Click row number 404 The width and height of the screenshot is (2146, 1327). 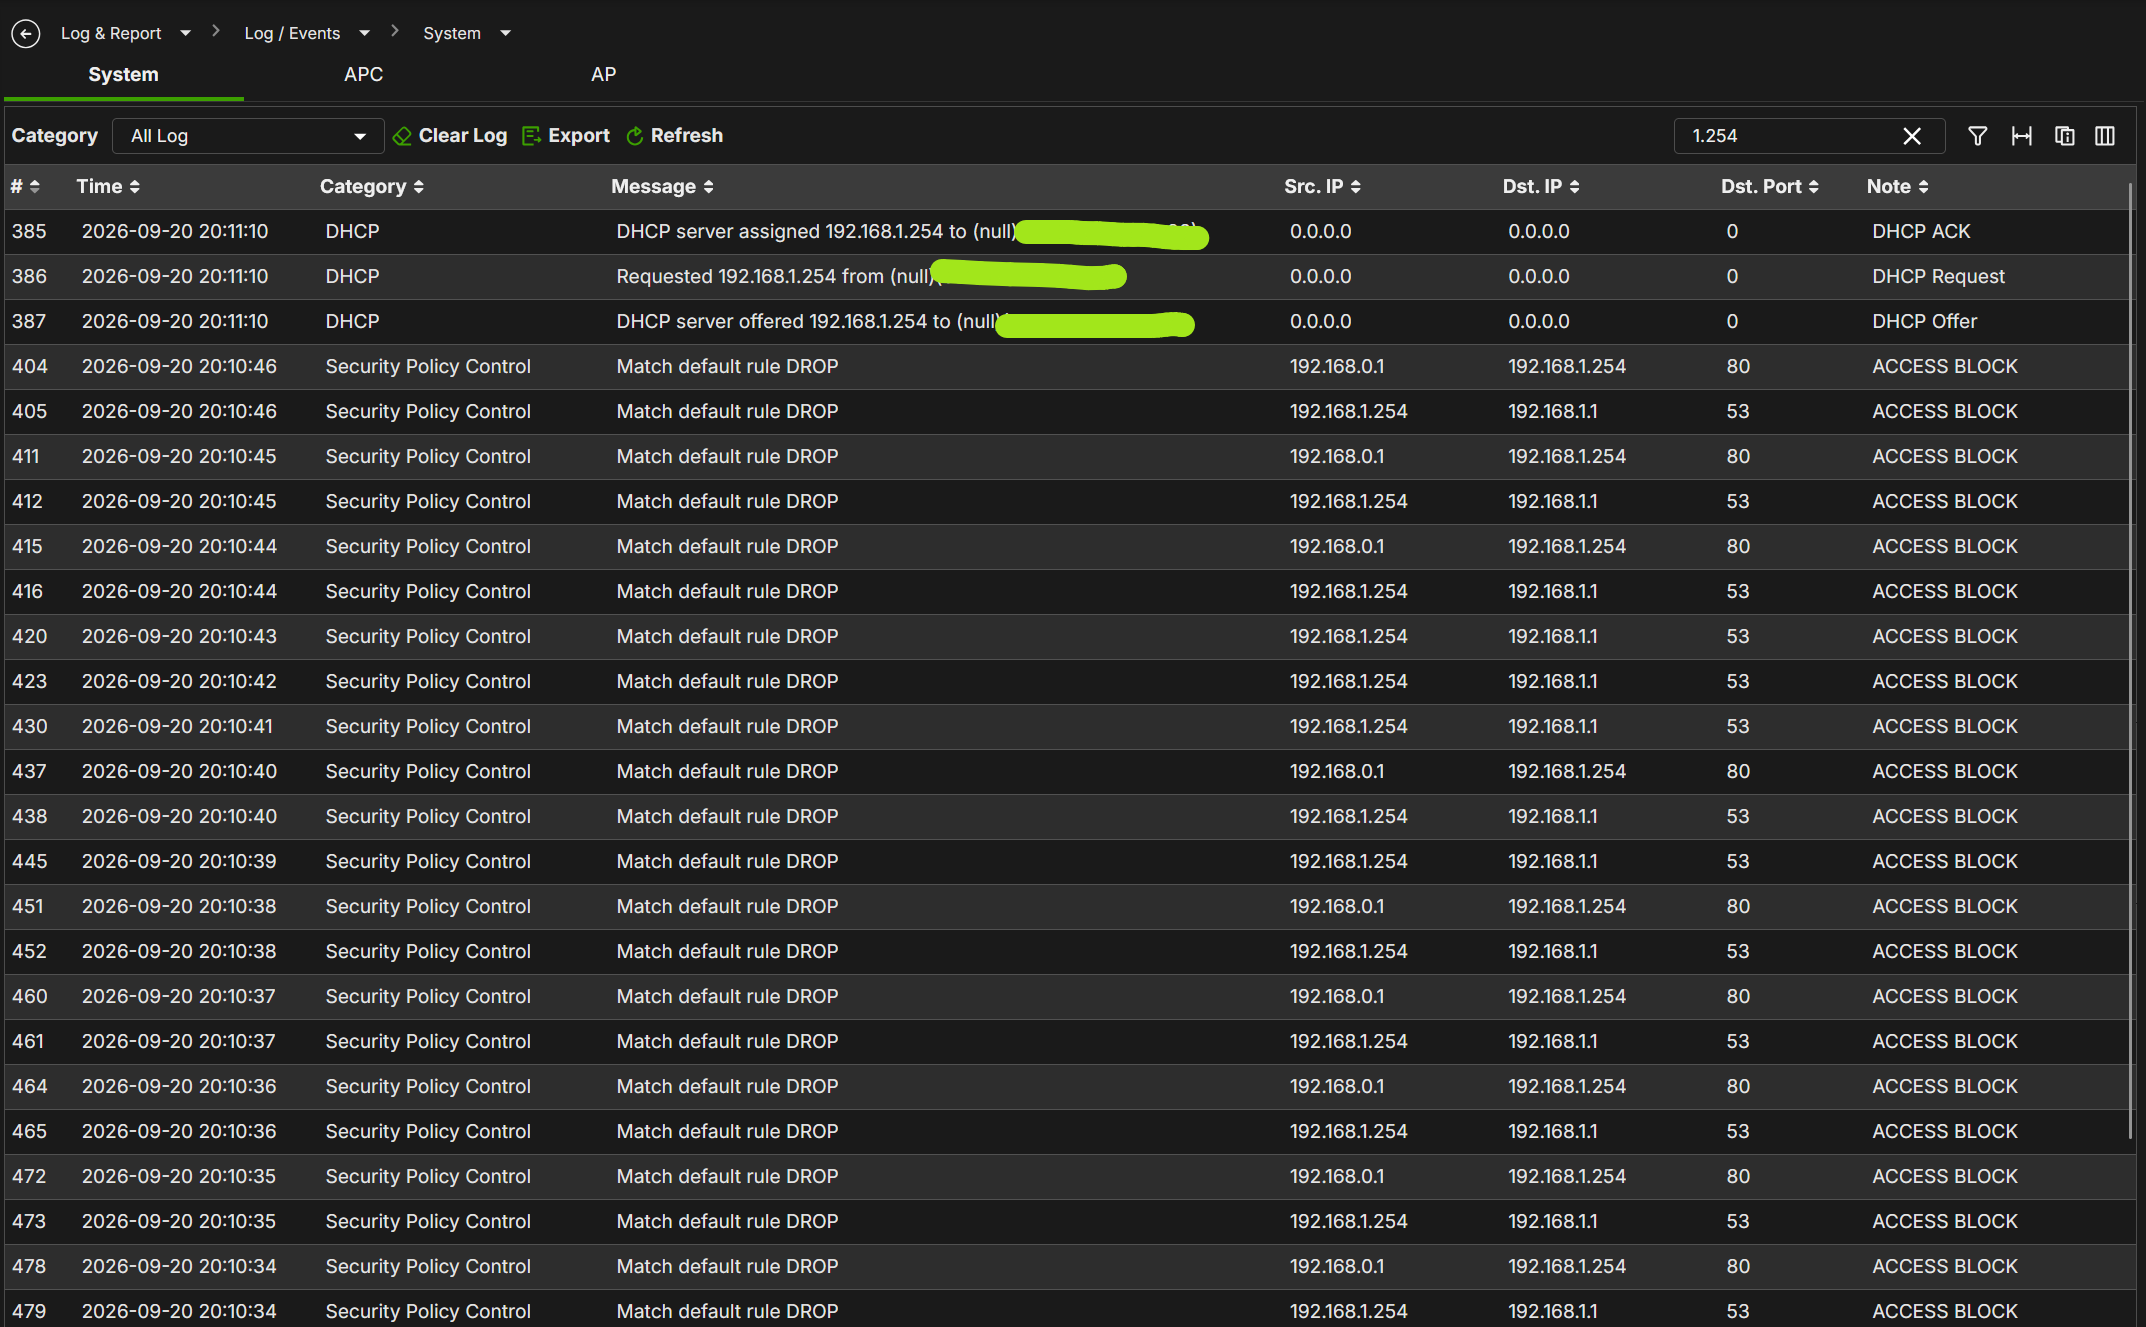click(x=30, y=367)
